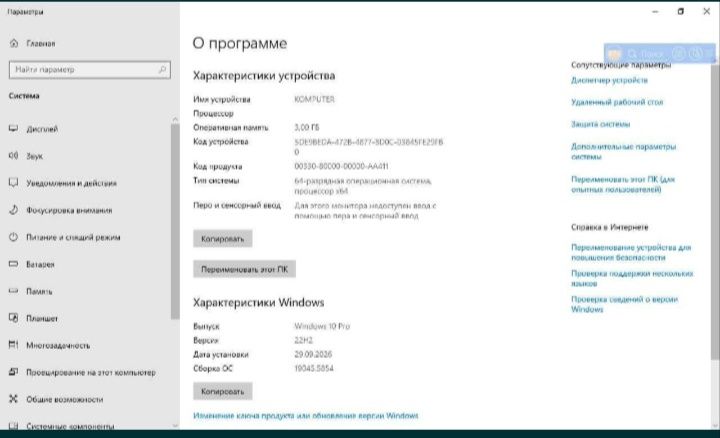
Task: Go to Главная home icon
Action: (x=14, y=43)
